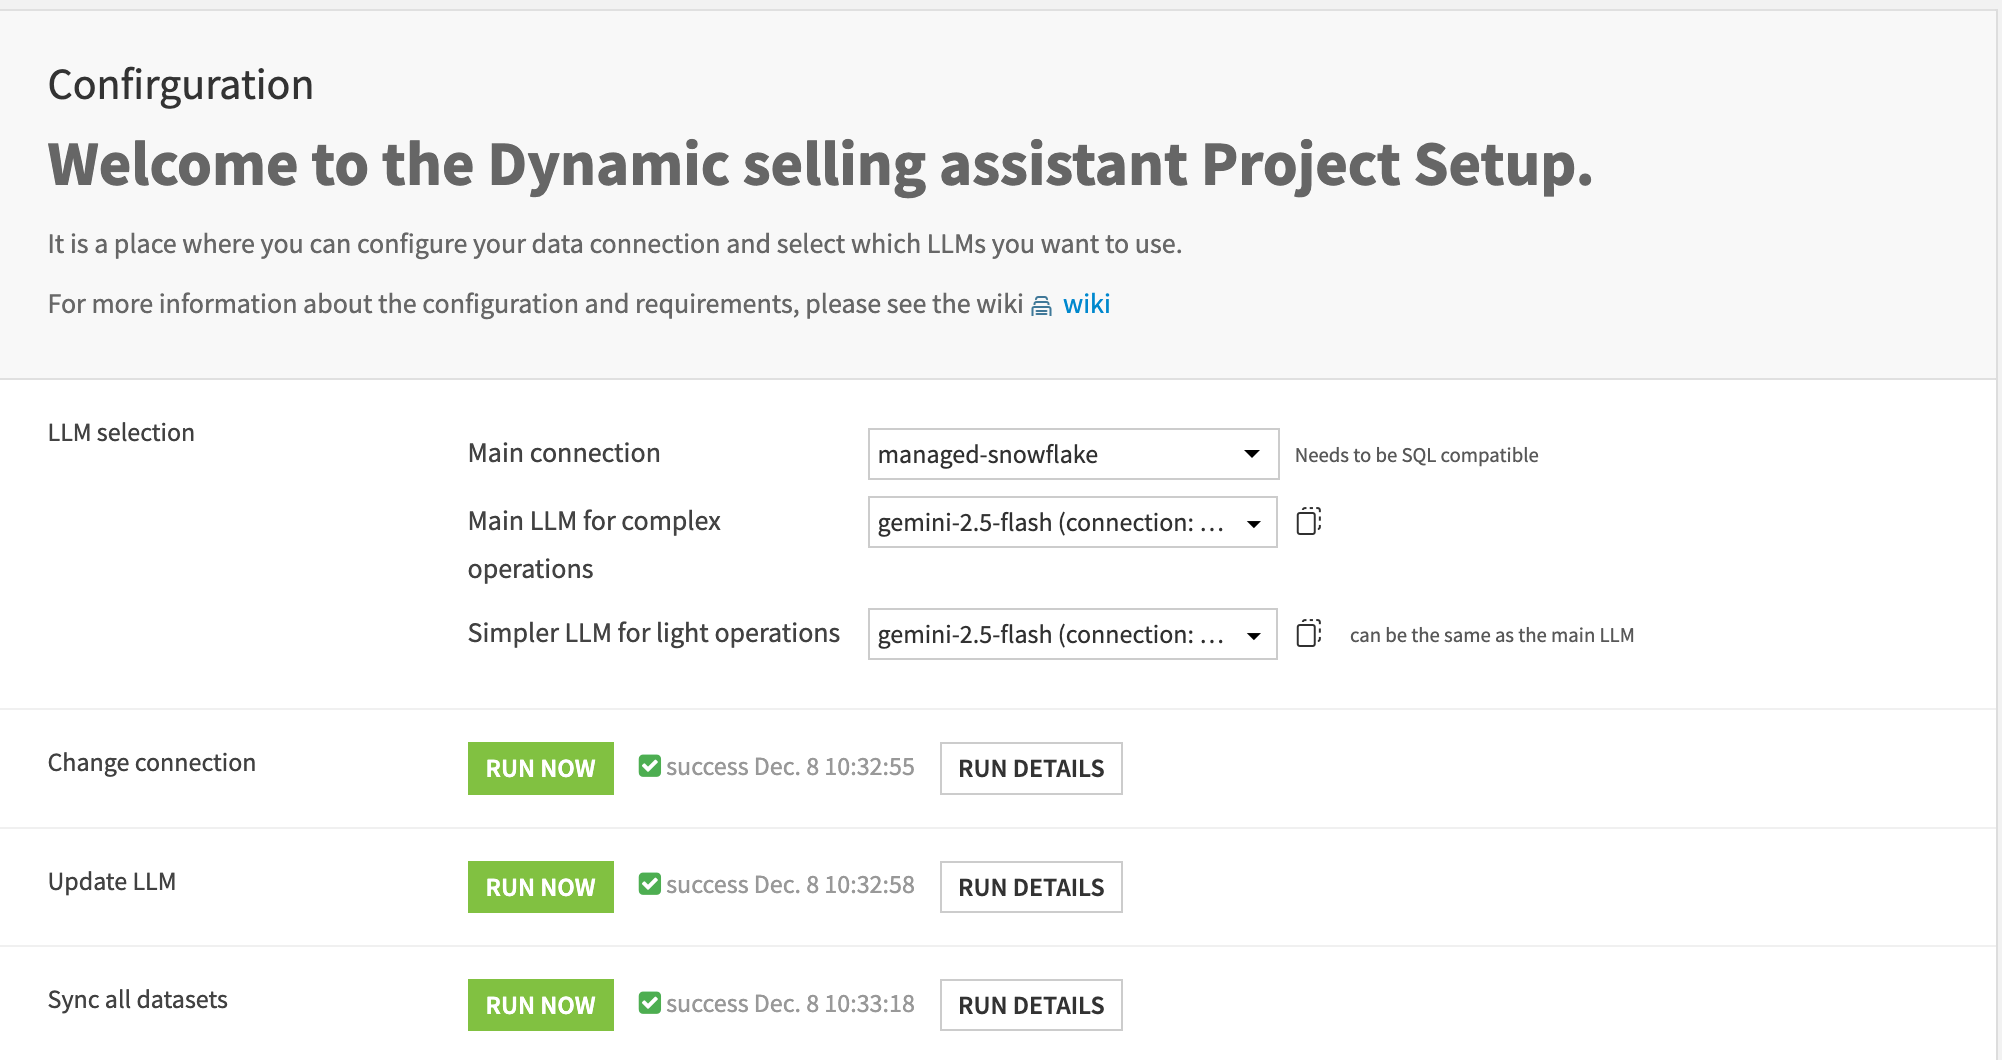This screenshot has width=2002, height=1060.
Task: Copy the Simpler LLM selection value
Action: click(1308, 634)
